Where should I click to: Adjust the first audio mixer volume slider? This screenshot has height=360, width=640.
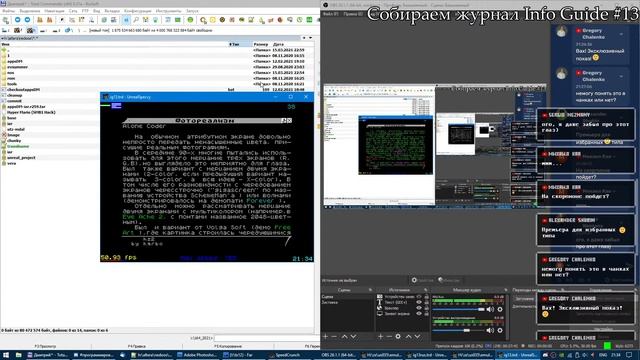[x=458, y=309]
